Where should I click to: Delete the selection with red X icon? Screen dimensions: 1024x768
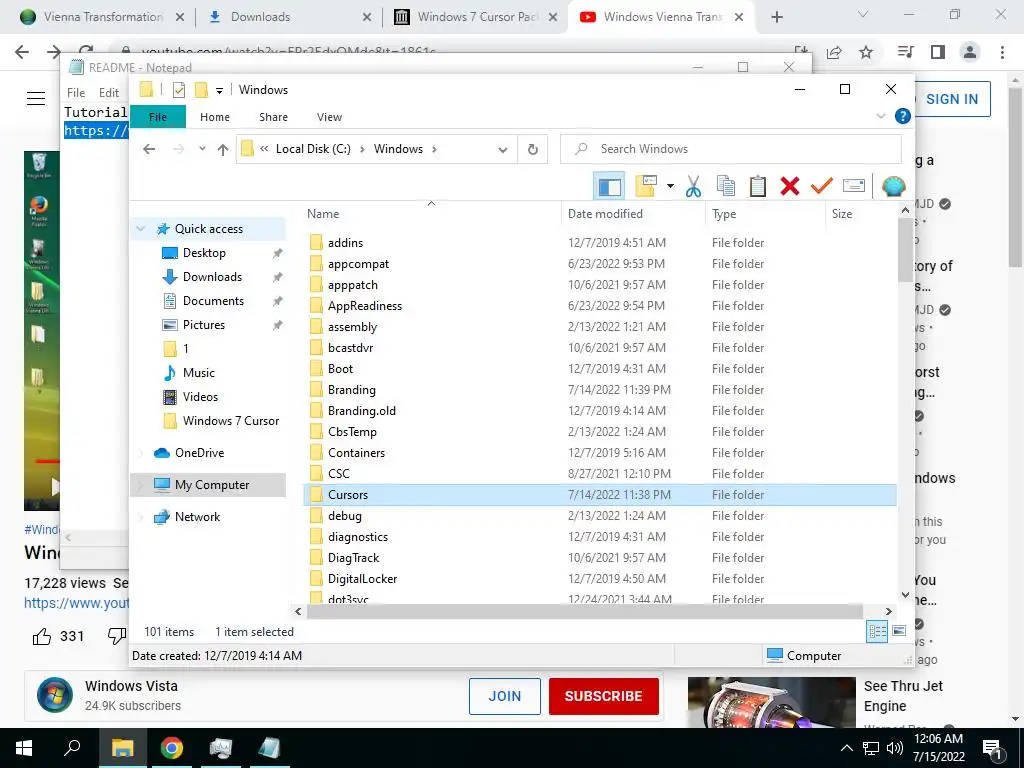click(x=790, y=186)
